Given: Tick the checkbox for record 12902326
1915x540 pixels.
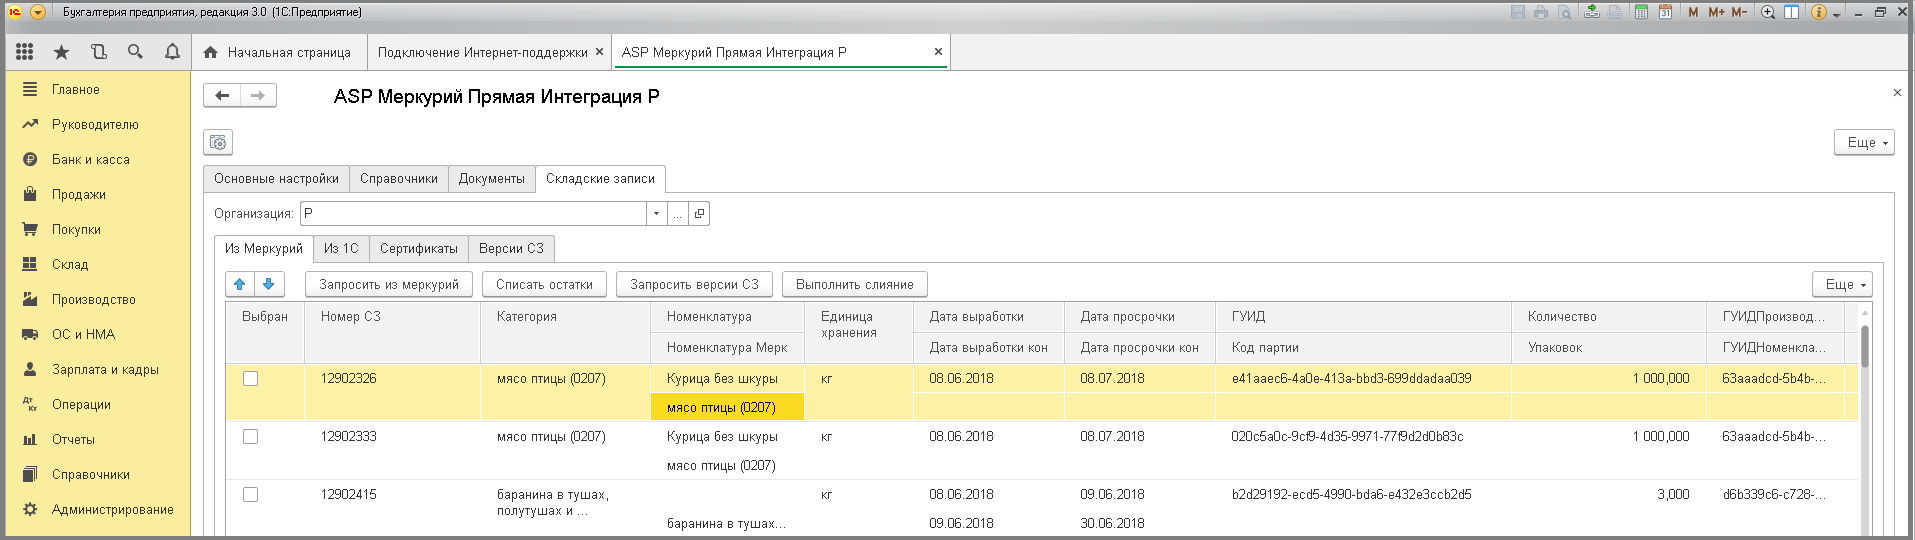Looking at the screenshot, I should [x=250, y=378].
